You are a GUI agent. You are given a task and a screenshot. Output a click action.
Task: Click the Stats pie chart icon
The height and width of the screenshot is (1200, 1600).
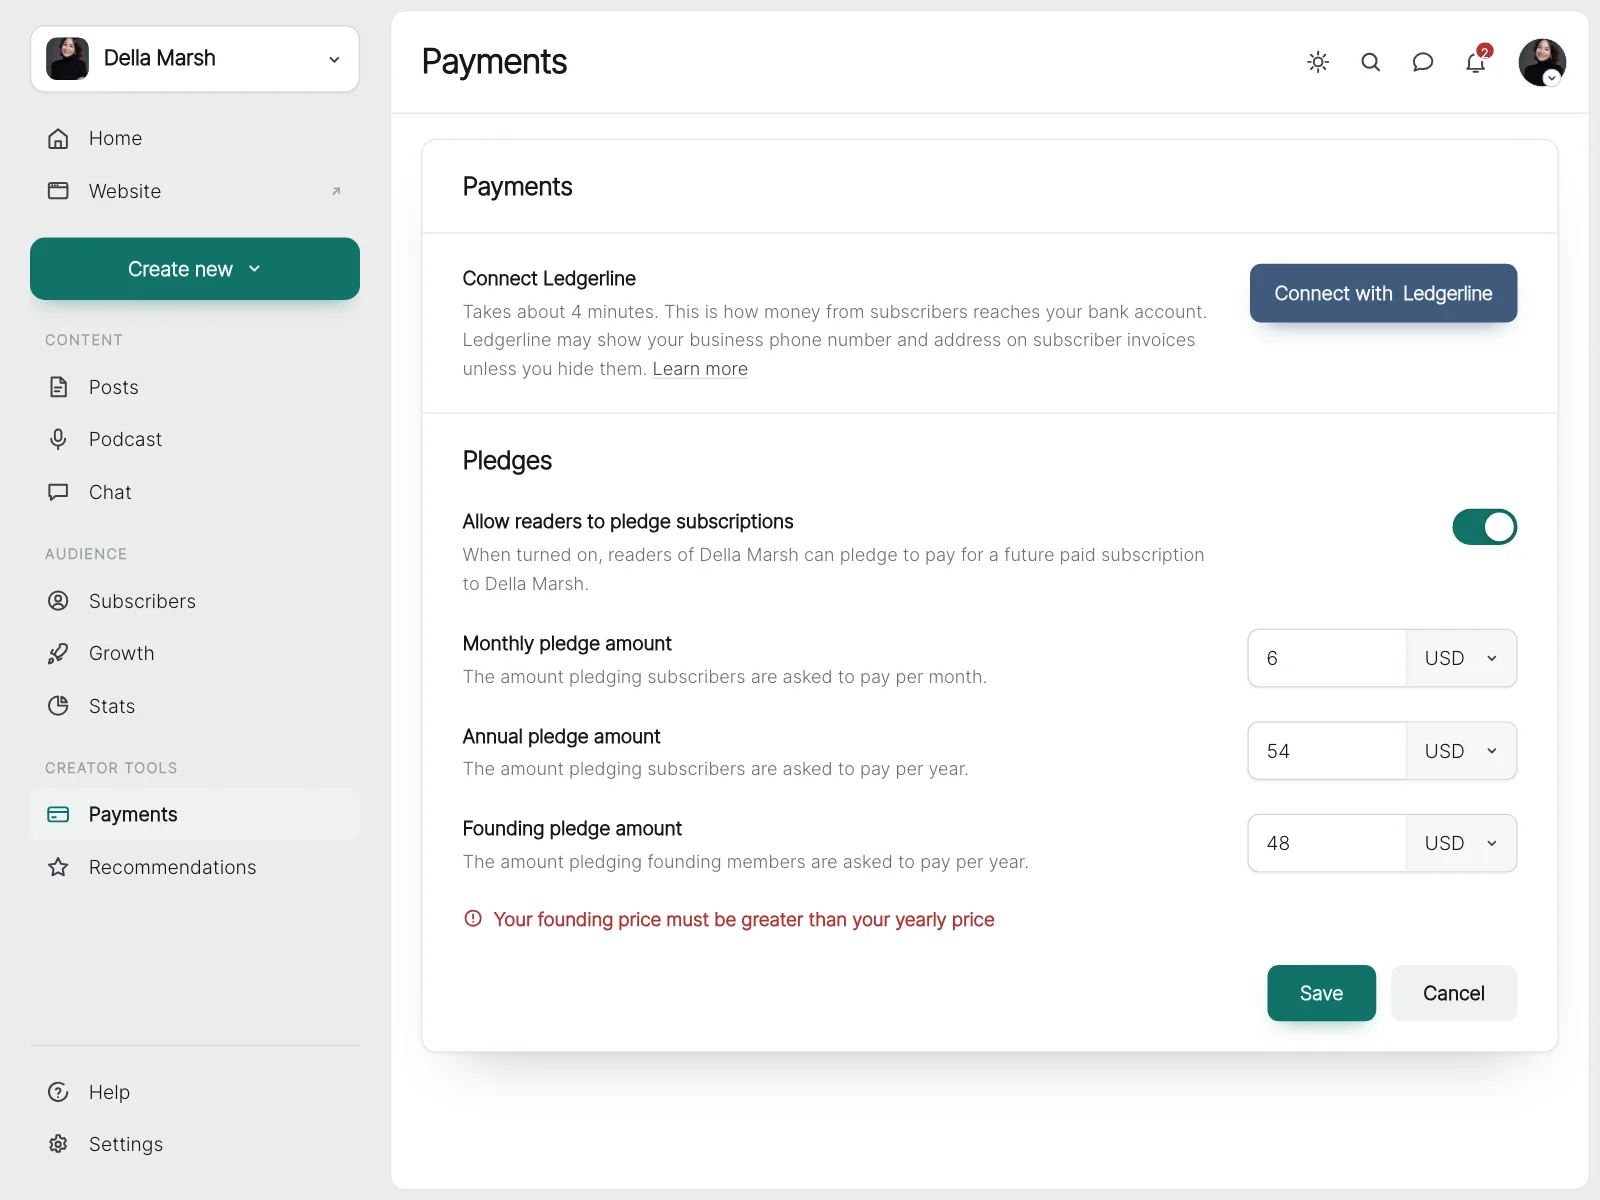pos(58,706)
